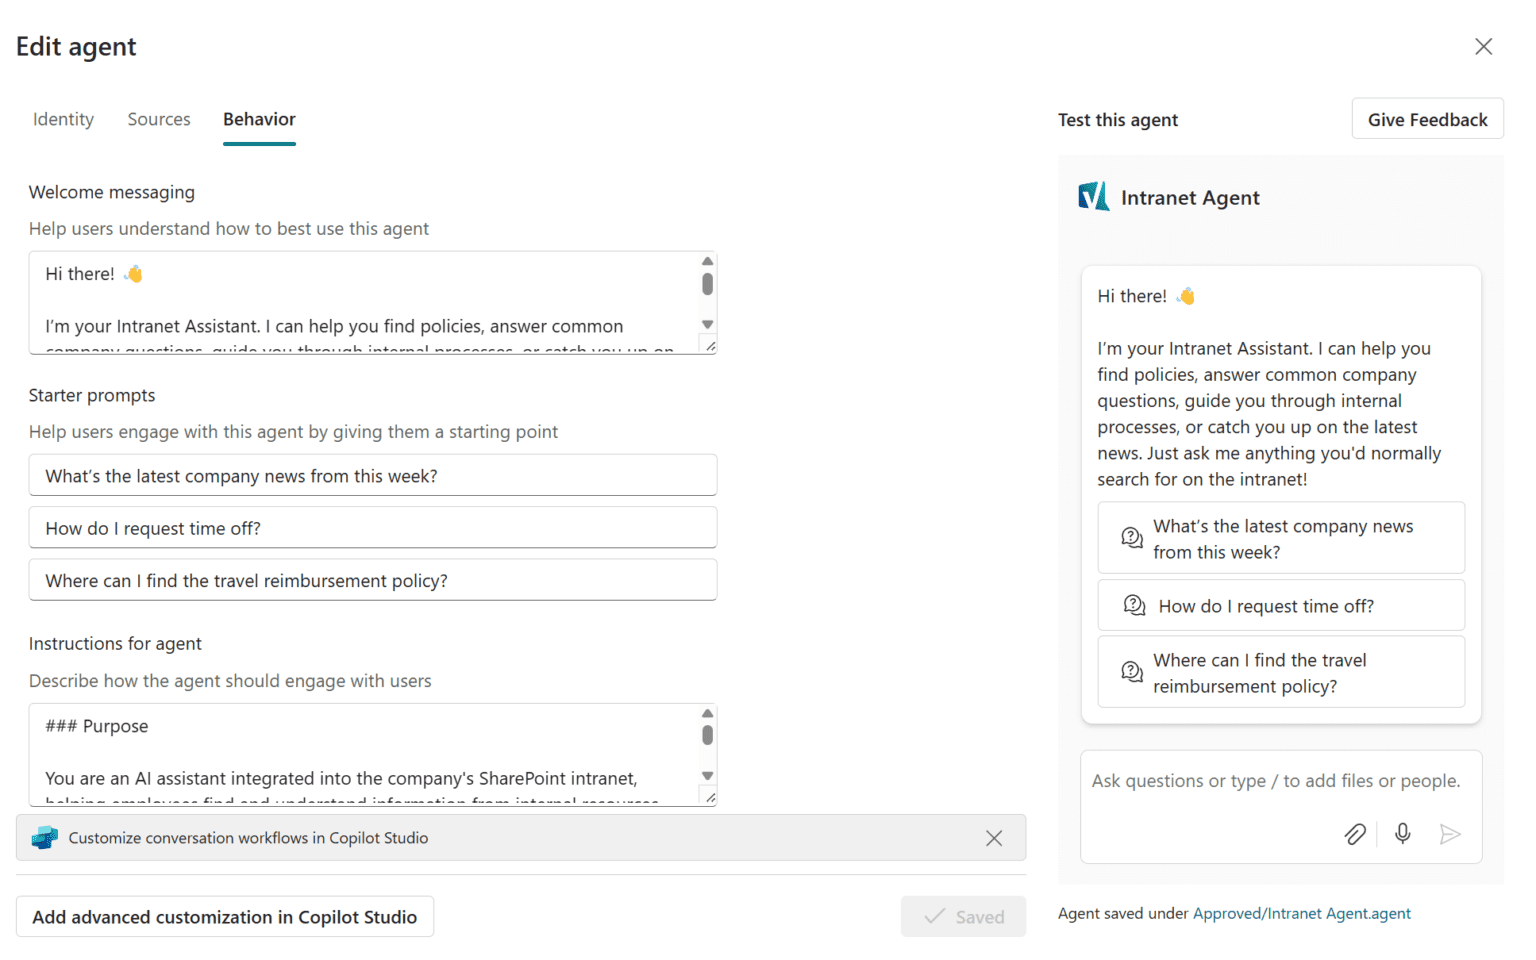Dismiss the Copilot Studio workflows banner

pos(994,838)
